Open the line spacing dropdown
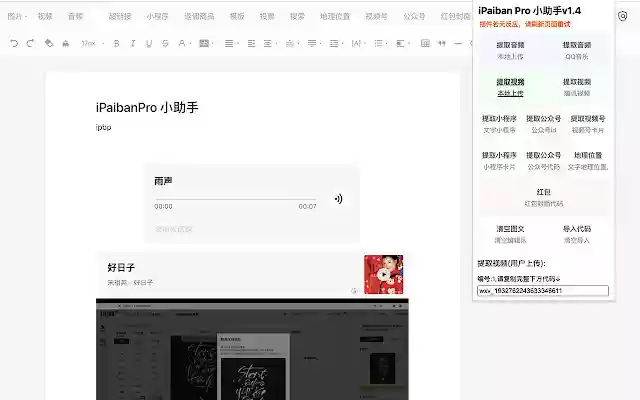 (x=336, y=43)
